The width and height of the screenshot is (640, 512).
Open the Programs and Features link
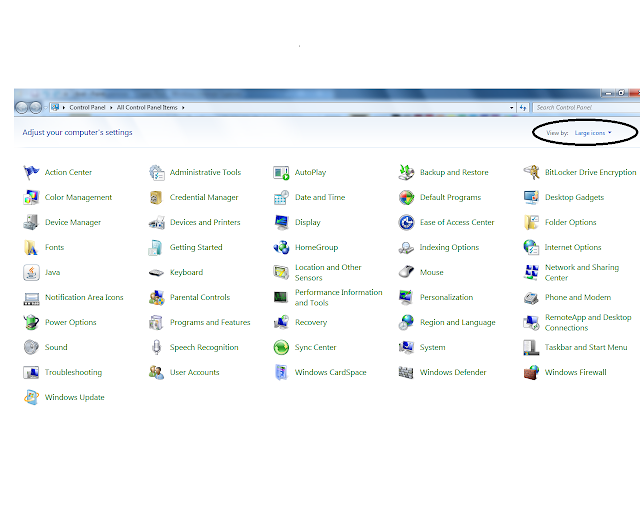(210, 322)
